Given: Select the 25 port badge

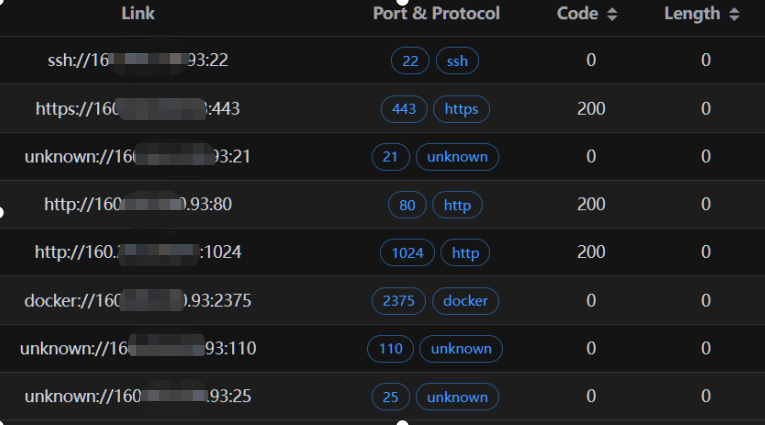Looking at the screenshot, I should tap(390, 397).
